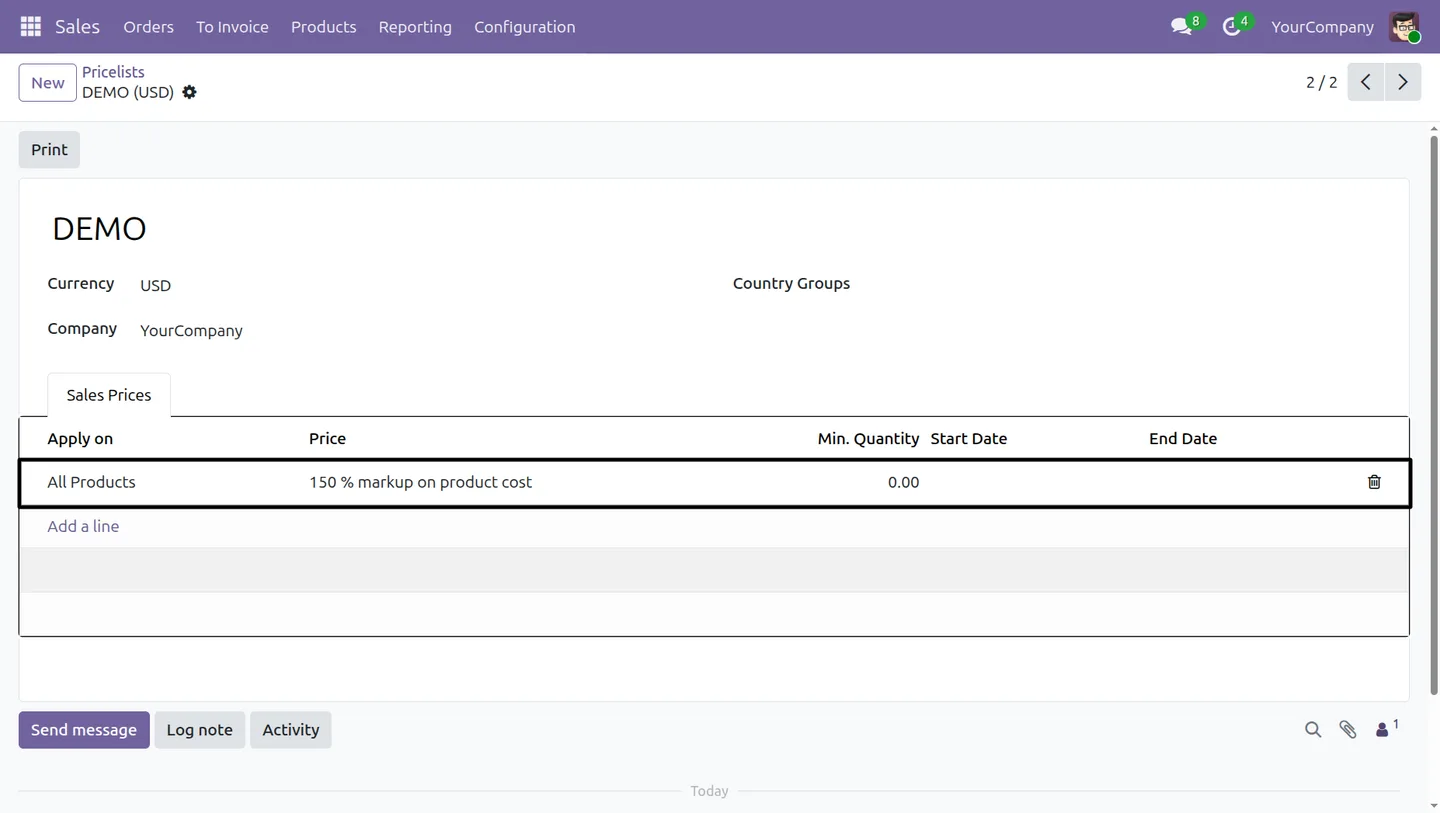Image resolution: width=1440 pixels, height=813 pixels.
Task: Open the apps grid menu
Action: click(30, 27)
